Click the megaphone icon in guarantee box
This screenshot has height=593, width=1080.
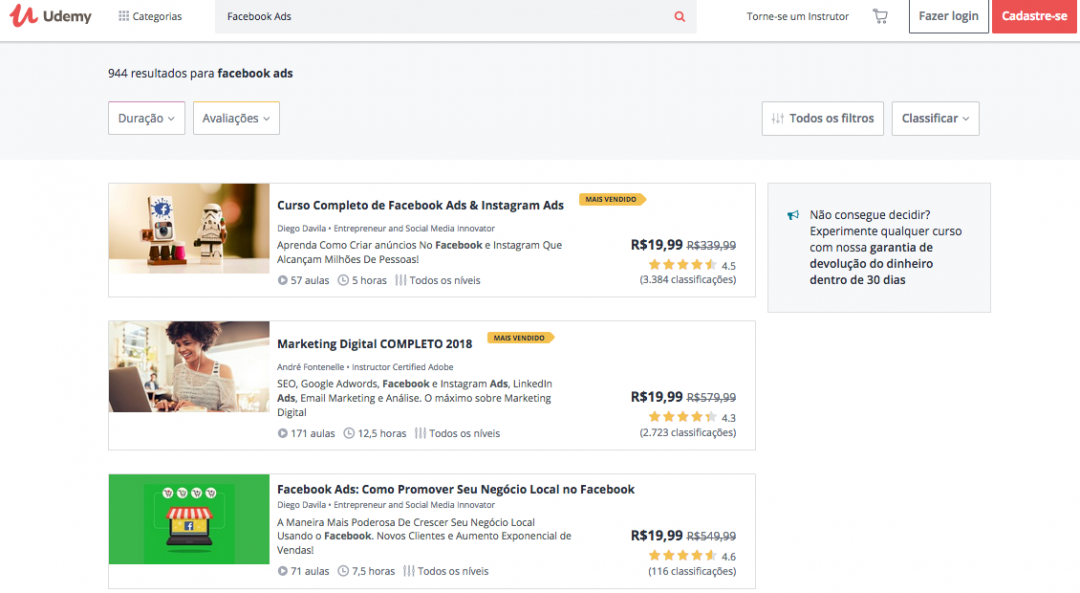793,215
